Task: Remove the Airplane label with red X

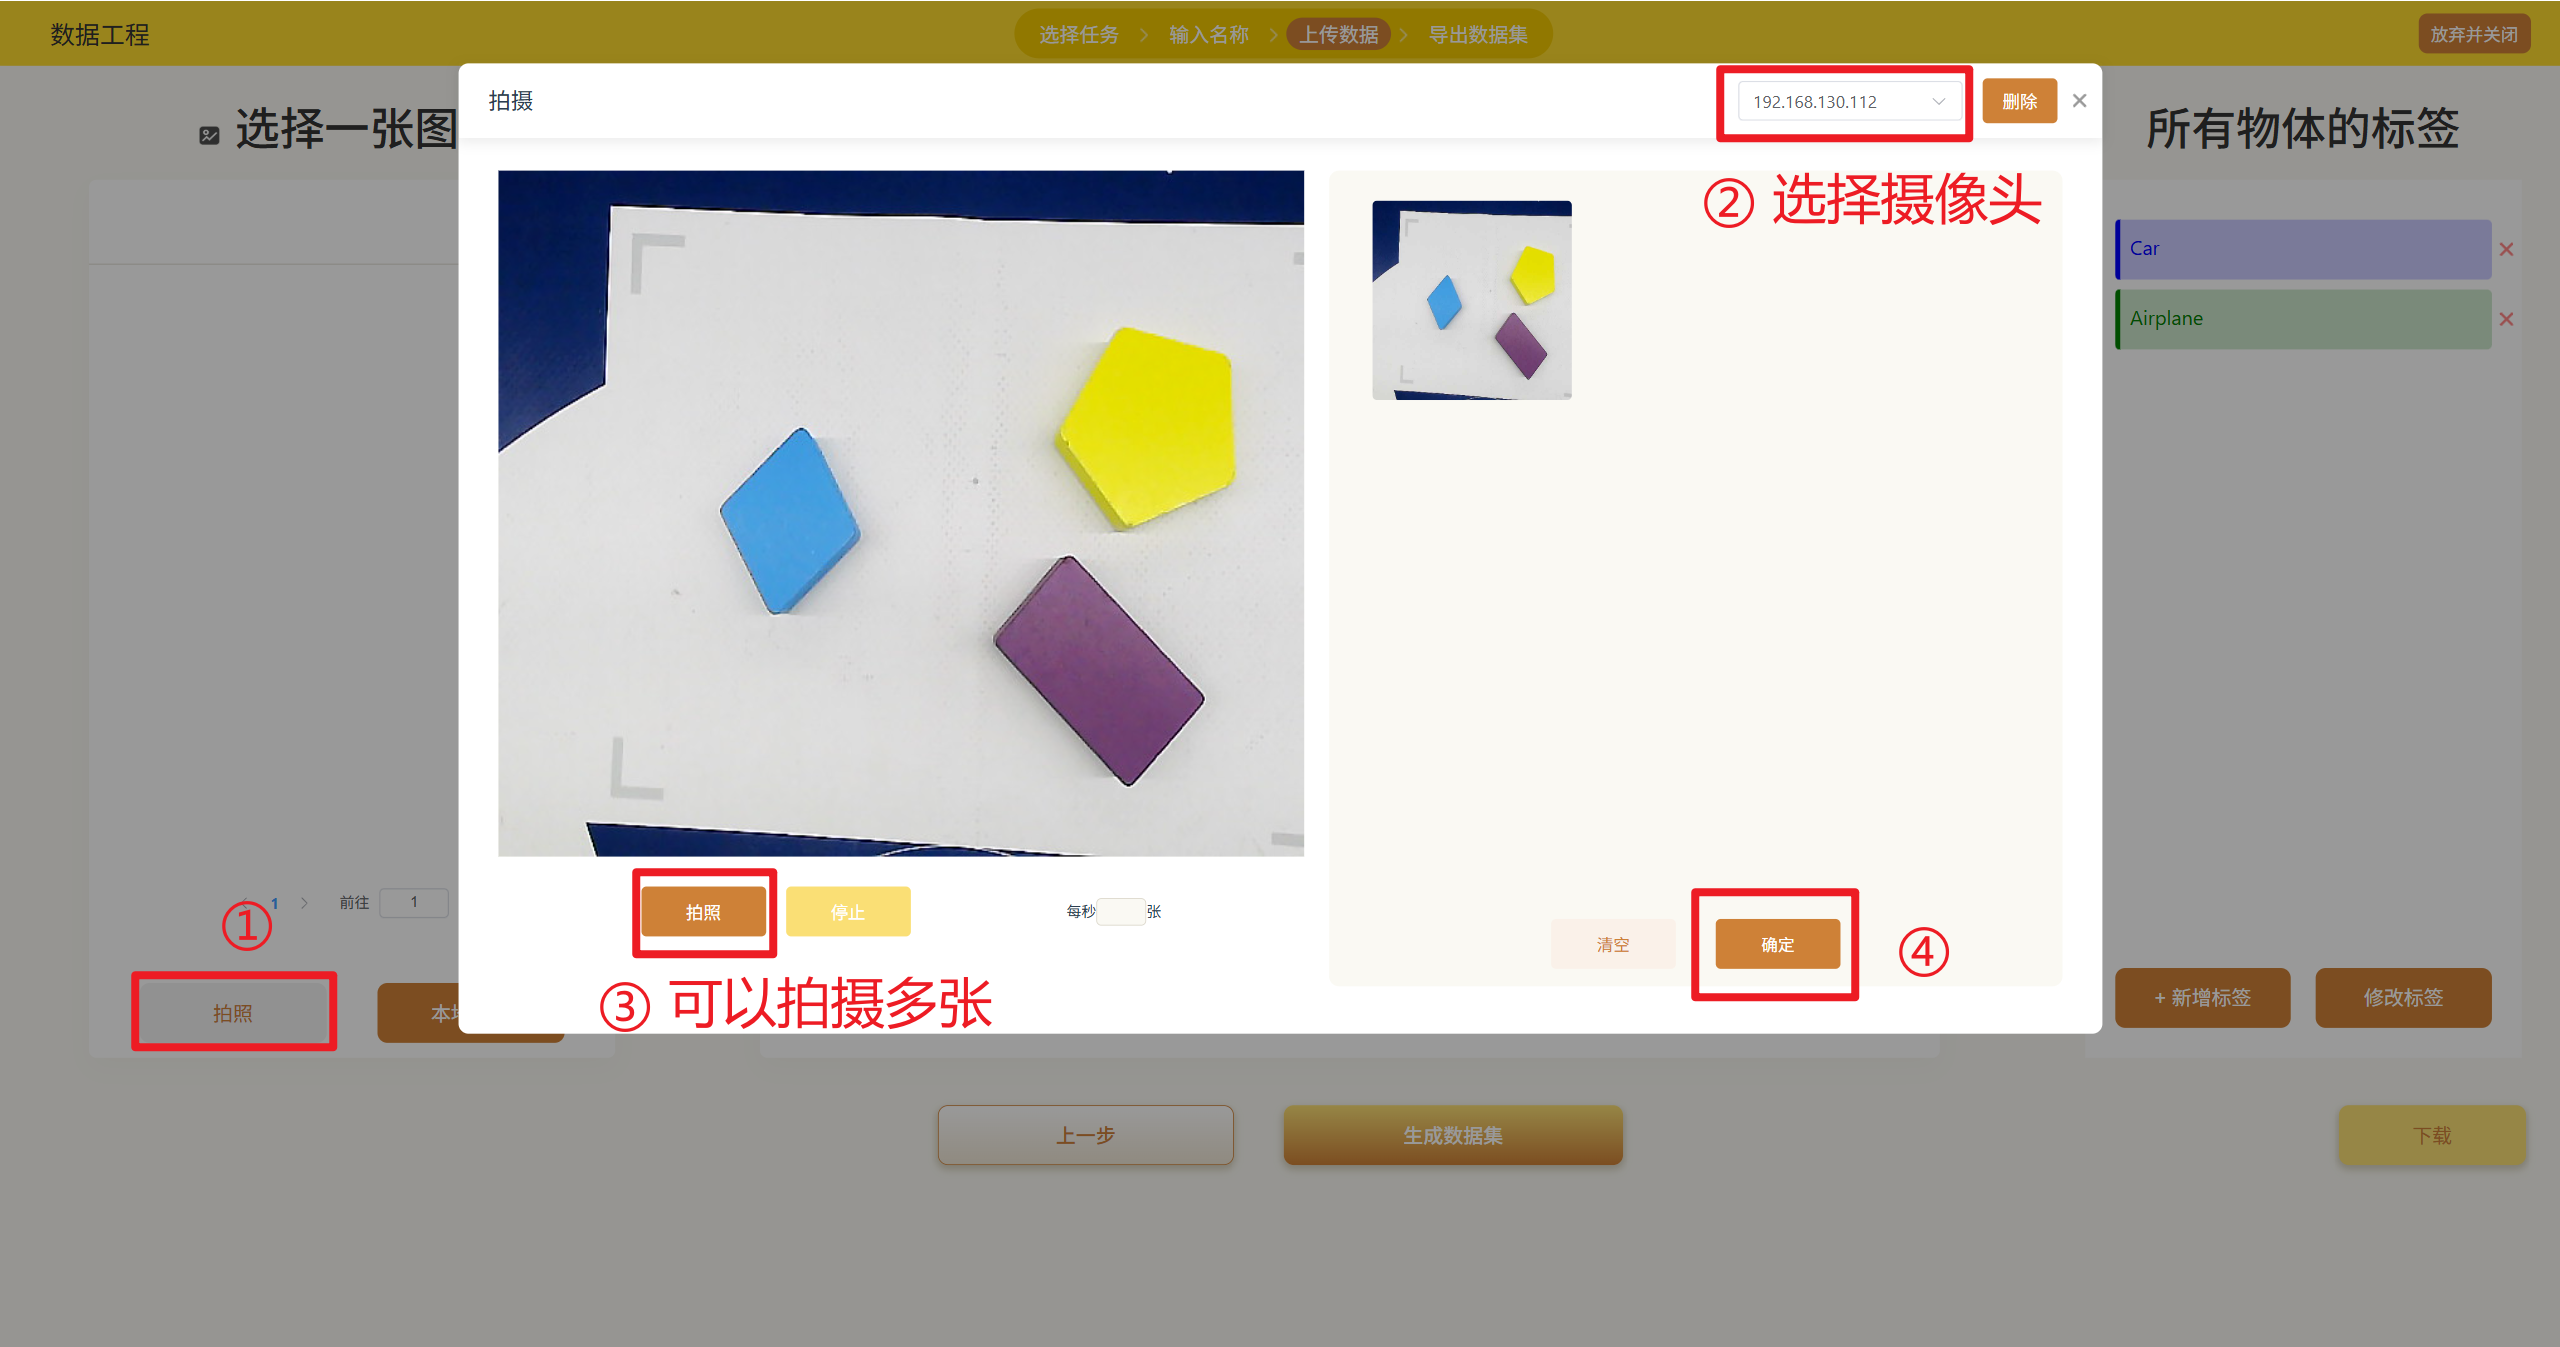Action: [x=2506, y=320]
